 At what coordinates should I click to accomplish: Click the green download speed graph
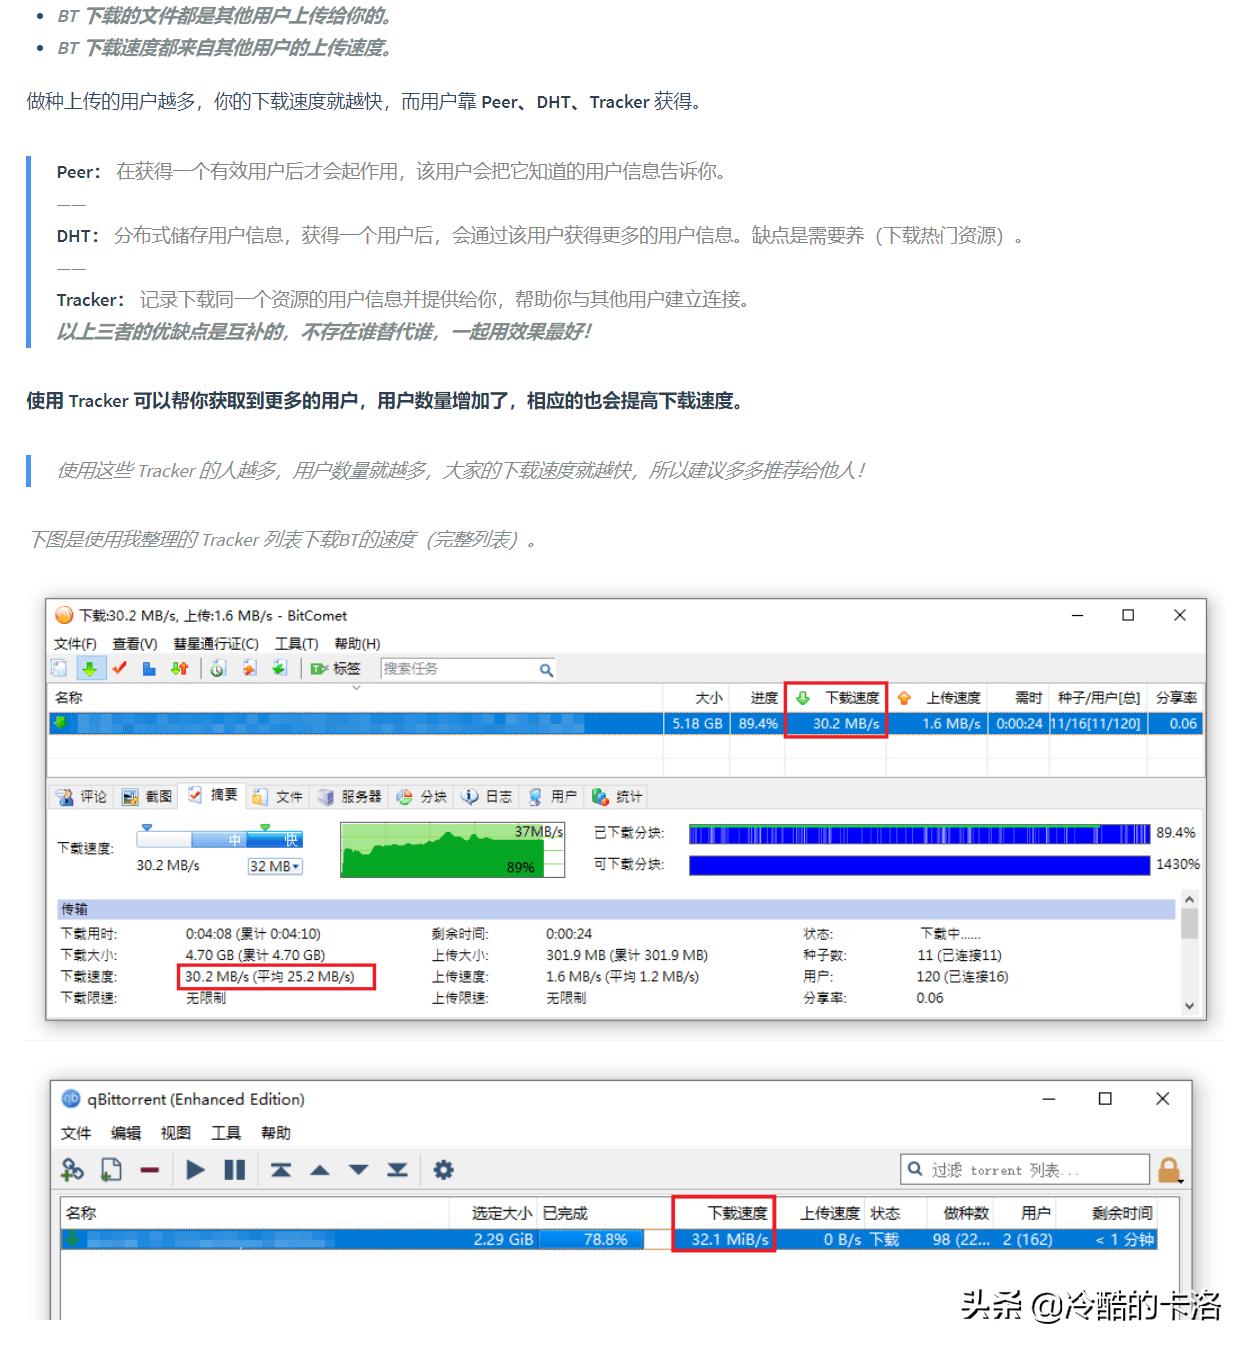[452, 850]
